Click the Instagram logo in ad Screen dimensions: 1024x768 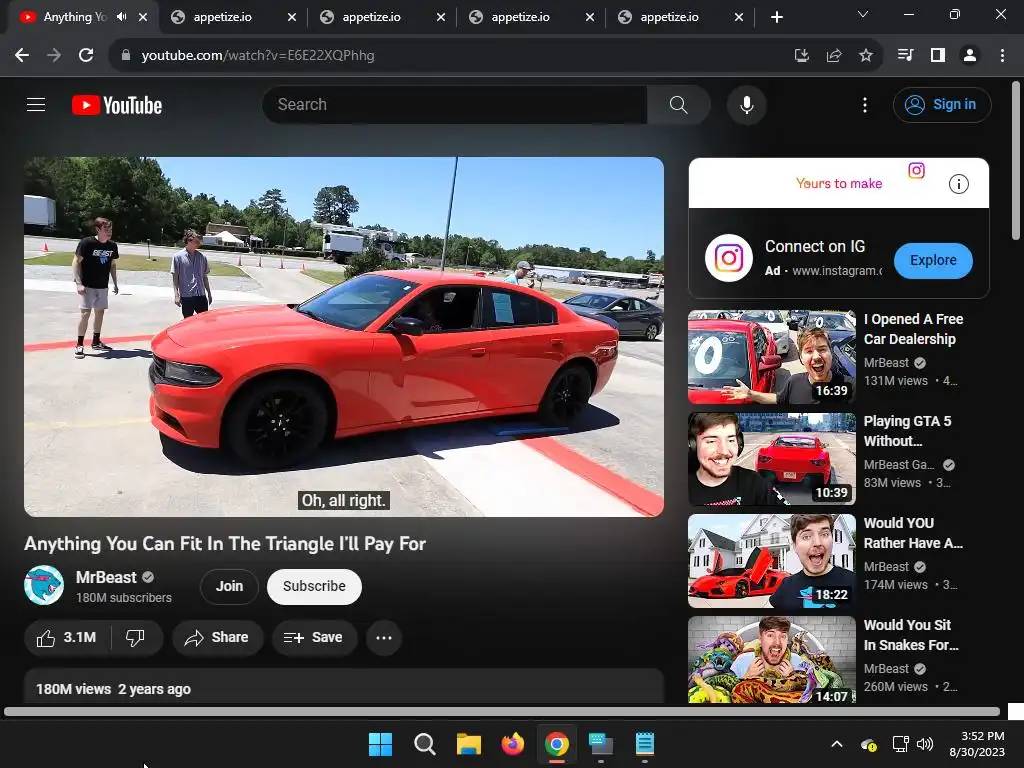(729, 258)
